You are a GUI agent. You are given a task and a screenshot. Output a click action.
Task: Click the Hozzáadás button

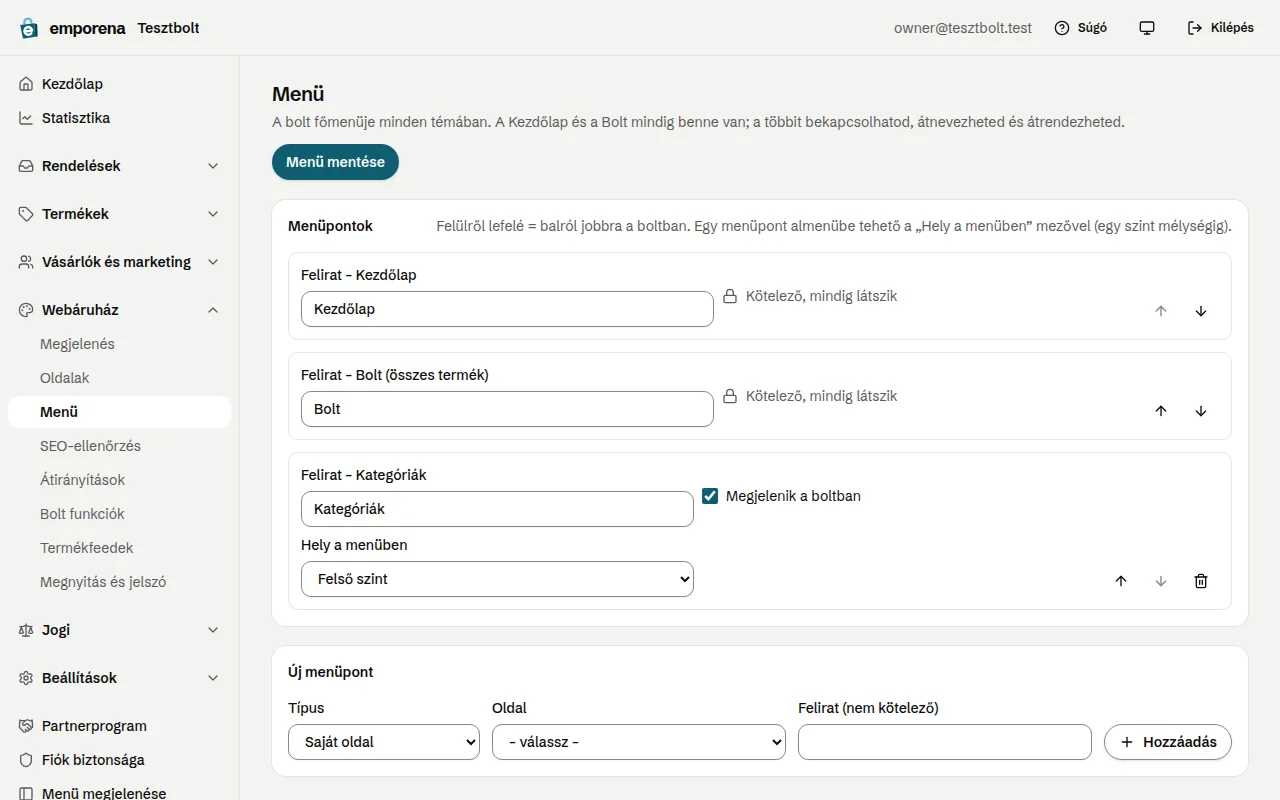(1168, 742)
